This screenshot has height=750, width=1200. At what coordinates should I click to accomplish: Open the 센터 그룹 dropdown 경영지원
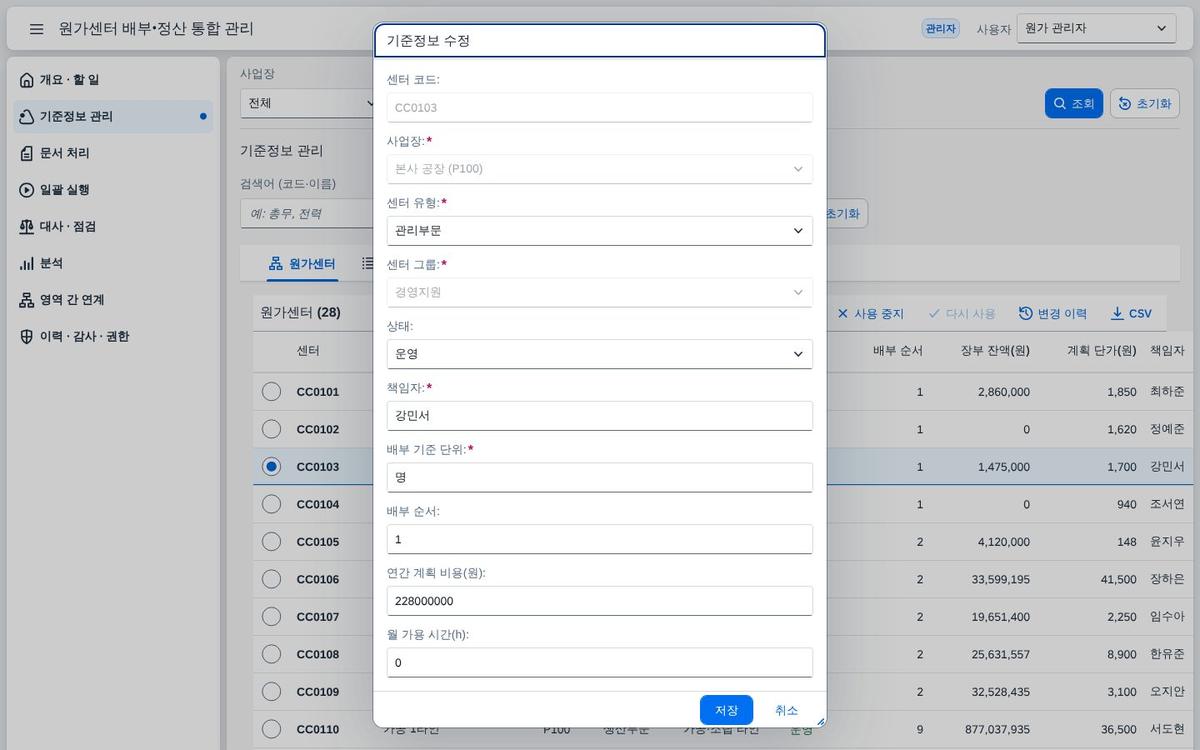click(x=599, y=292)
